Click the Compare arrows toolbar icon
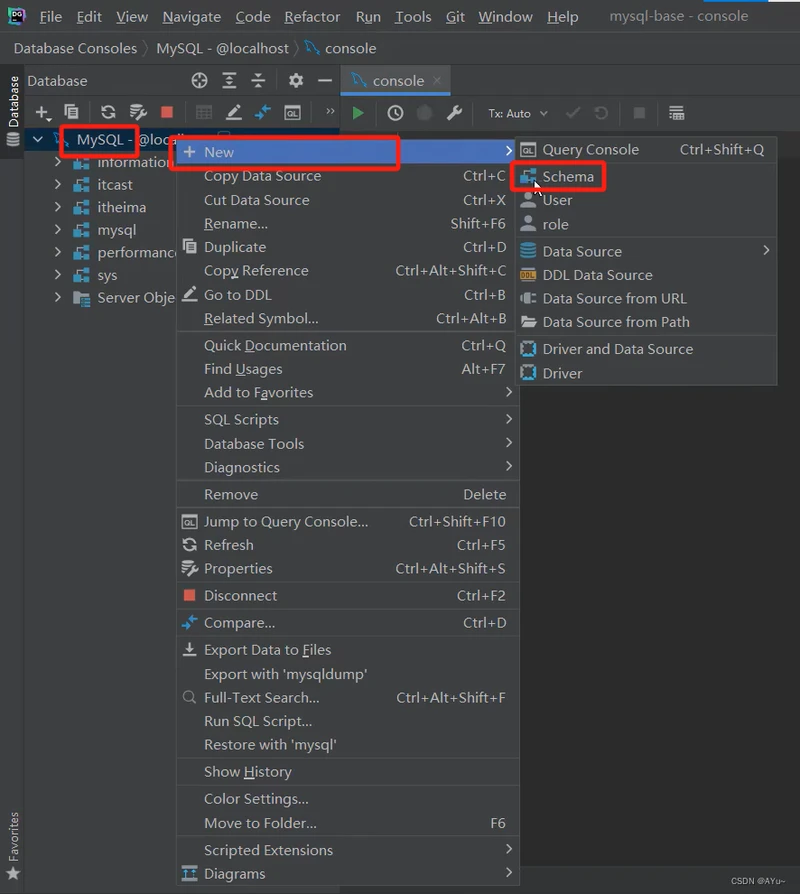This screenshot has width=800, height=894. point(262,112)
